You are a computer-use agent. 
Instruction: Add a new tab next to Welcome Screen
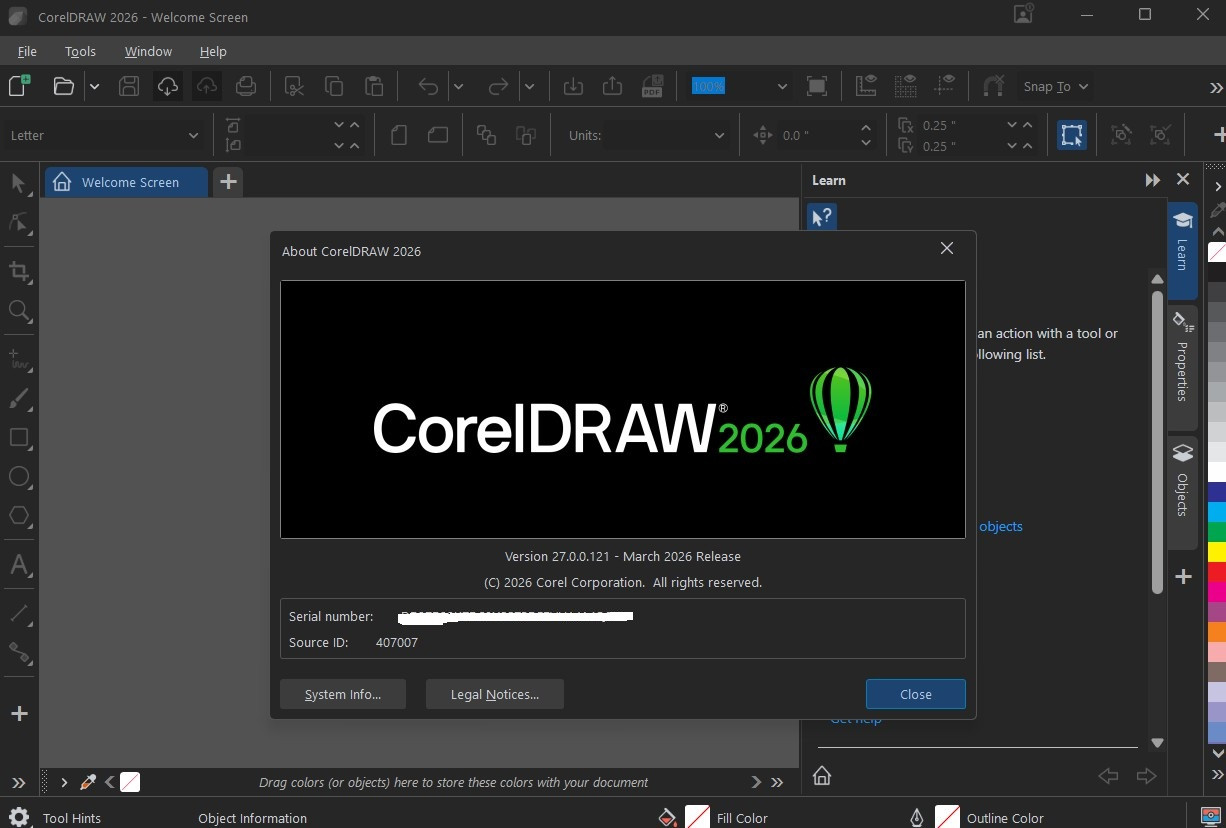(x=228, y=182)
